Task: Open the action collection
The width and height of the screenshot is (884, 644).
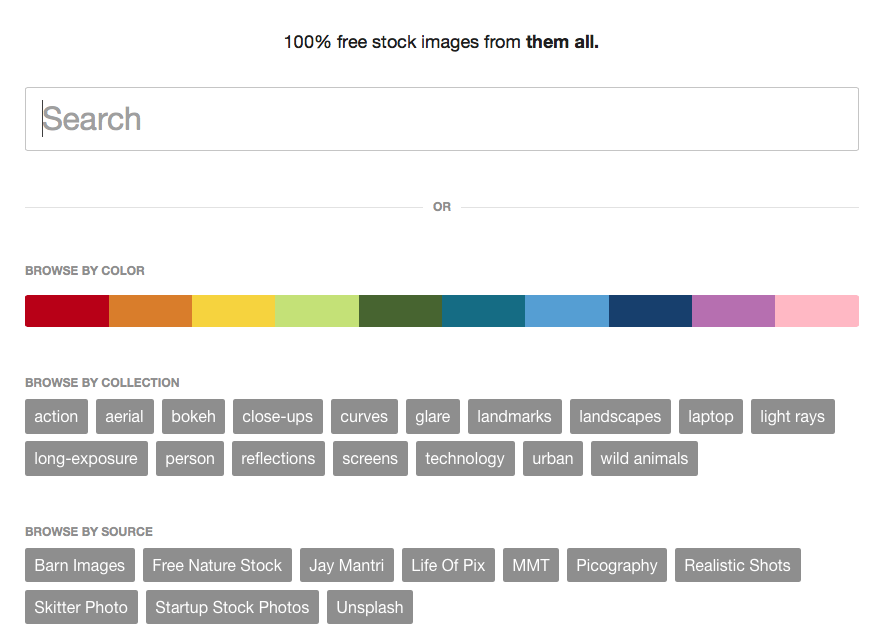Action: (56, 417)
